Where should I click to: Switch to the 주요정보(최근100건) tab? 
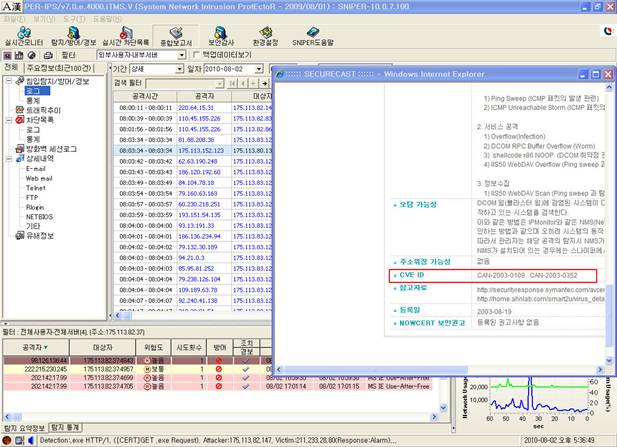tap(59, 67)
